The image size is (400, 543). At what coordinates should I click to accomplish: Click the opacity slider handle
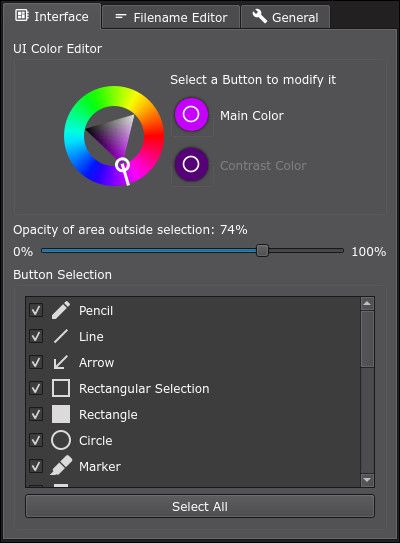click(x=263, y=250)
